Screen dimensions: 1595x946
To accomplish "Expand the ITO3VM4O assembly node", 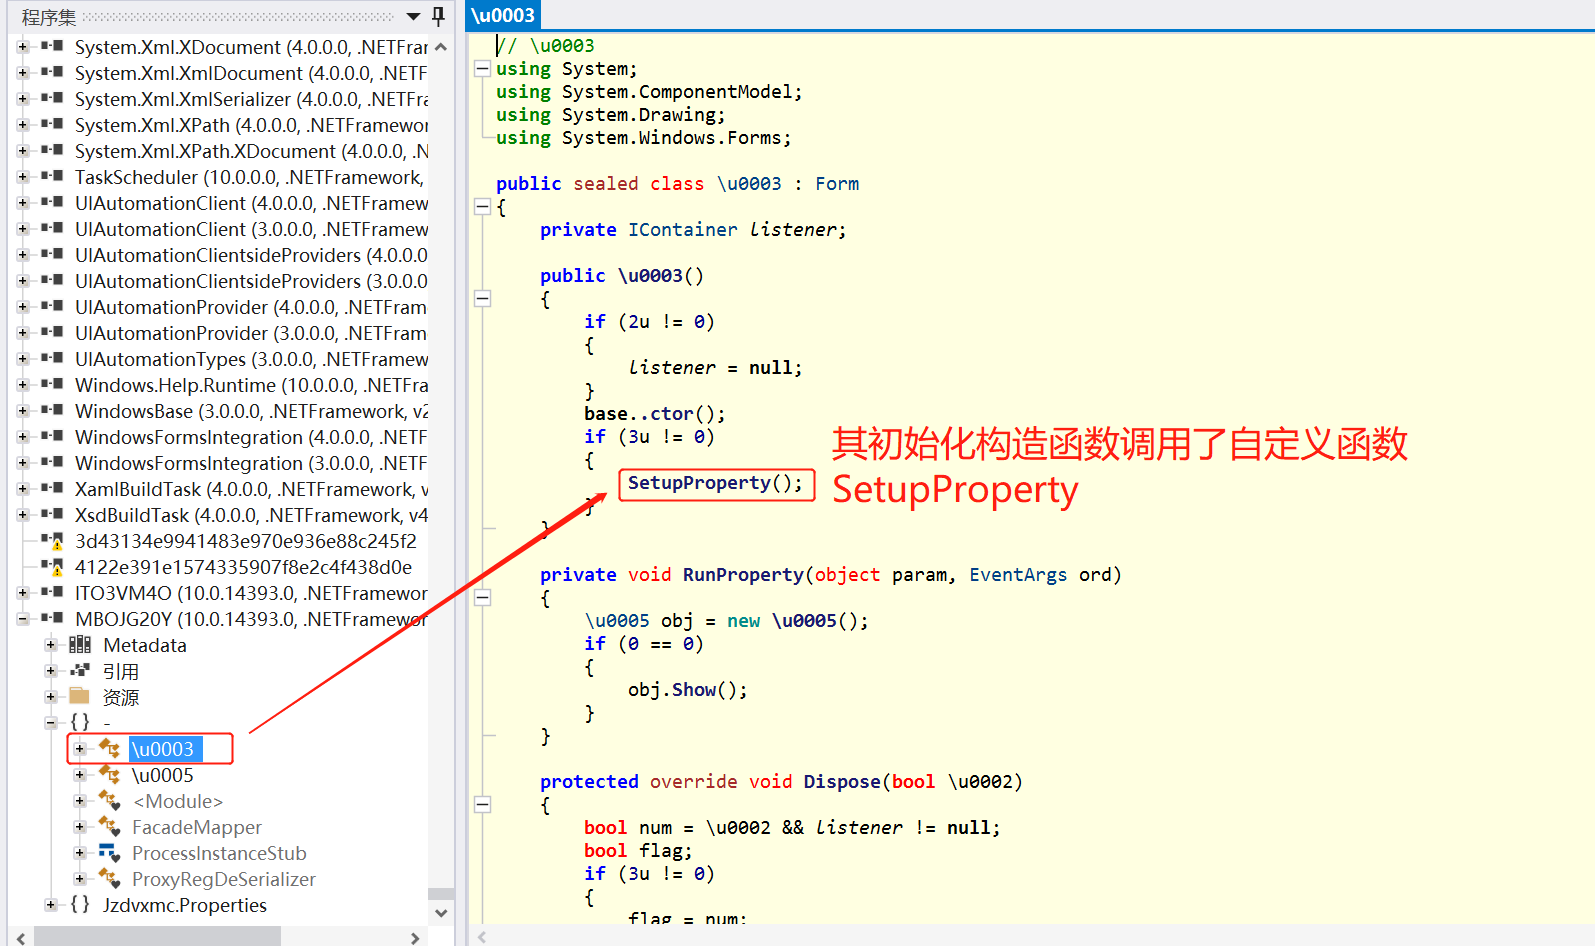I will tap(22, 593).
